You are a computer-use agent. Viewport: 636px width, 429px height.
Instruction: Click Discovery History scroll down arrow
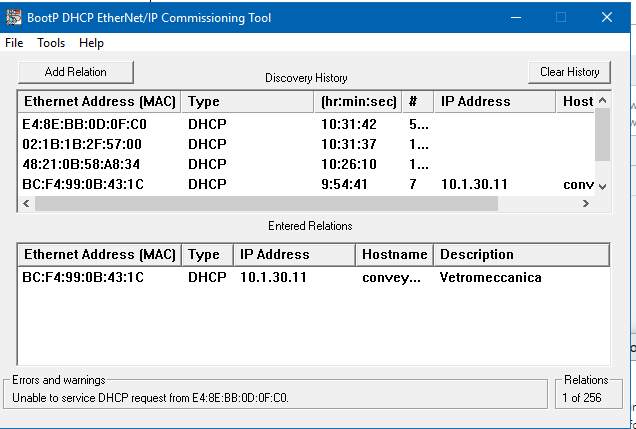pyautogui.click(x=603, y=187)
